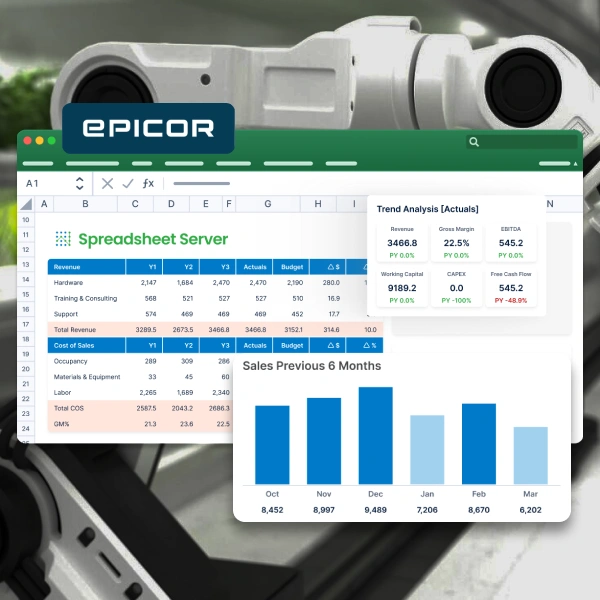Click the Jan light blue bar
Viewport: 600px width, 600px height.
427,450
